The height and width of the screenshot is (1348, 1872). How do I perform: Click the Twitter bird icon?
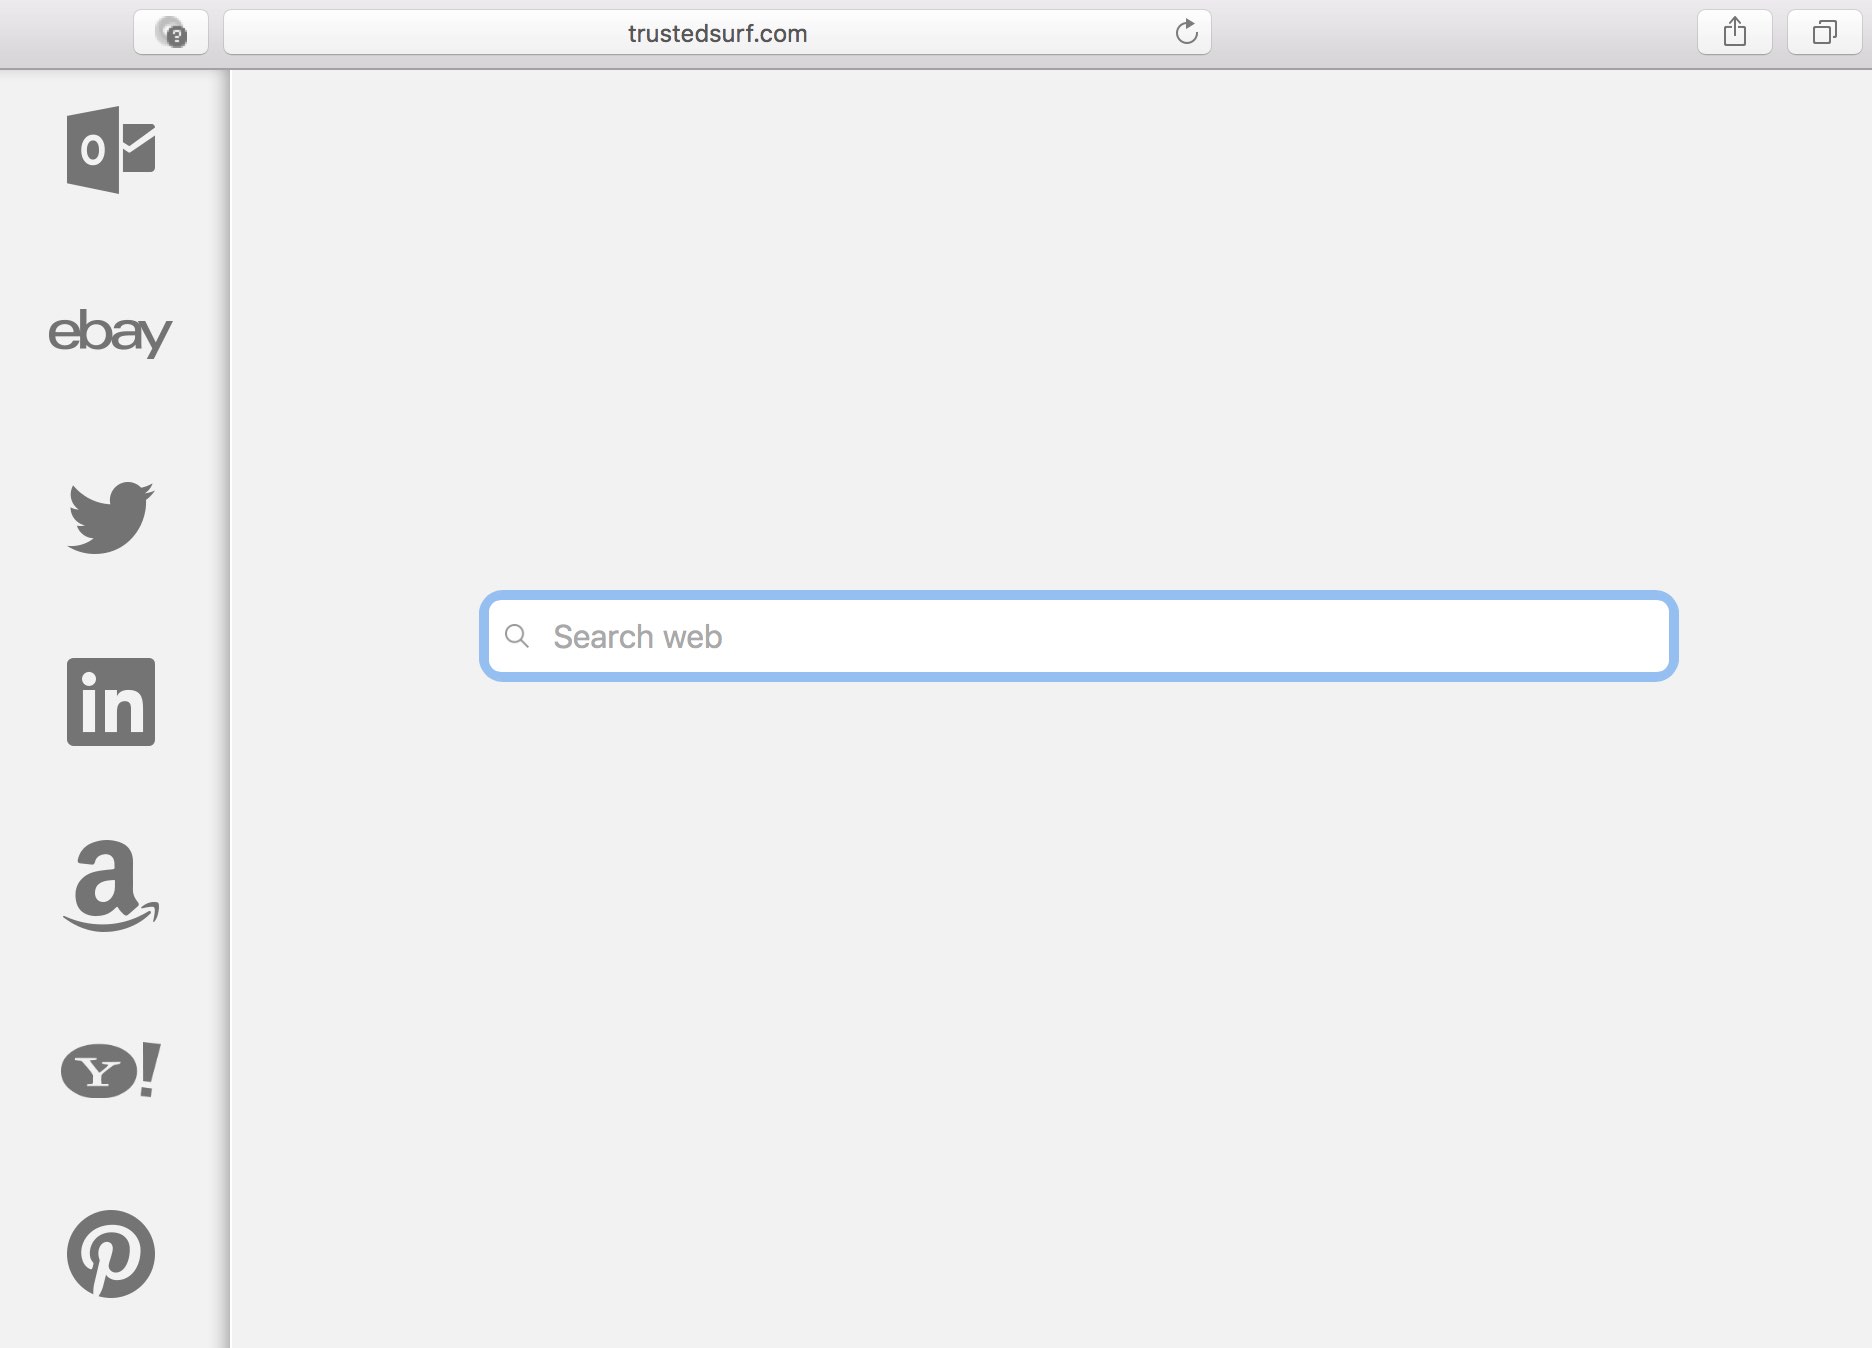[110, 517]
